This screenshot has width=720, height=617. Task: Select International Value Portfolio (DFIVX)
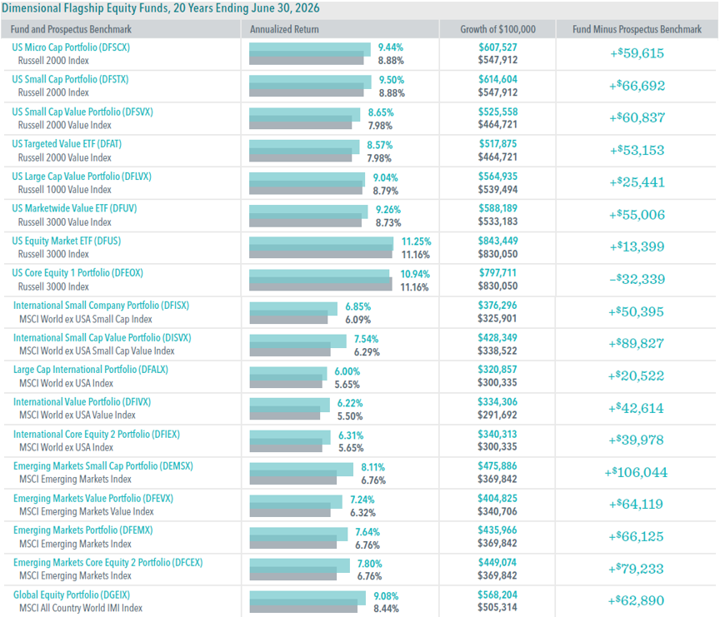click(82, 402)
